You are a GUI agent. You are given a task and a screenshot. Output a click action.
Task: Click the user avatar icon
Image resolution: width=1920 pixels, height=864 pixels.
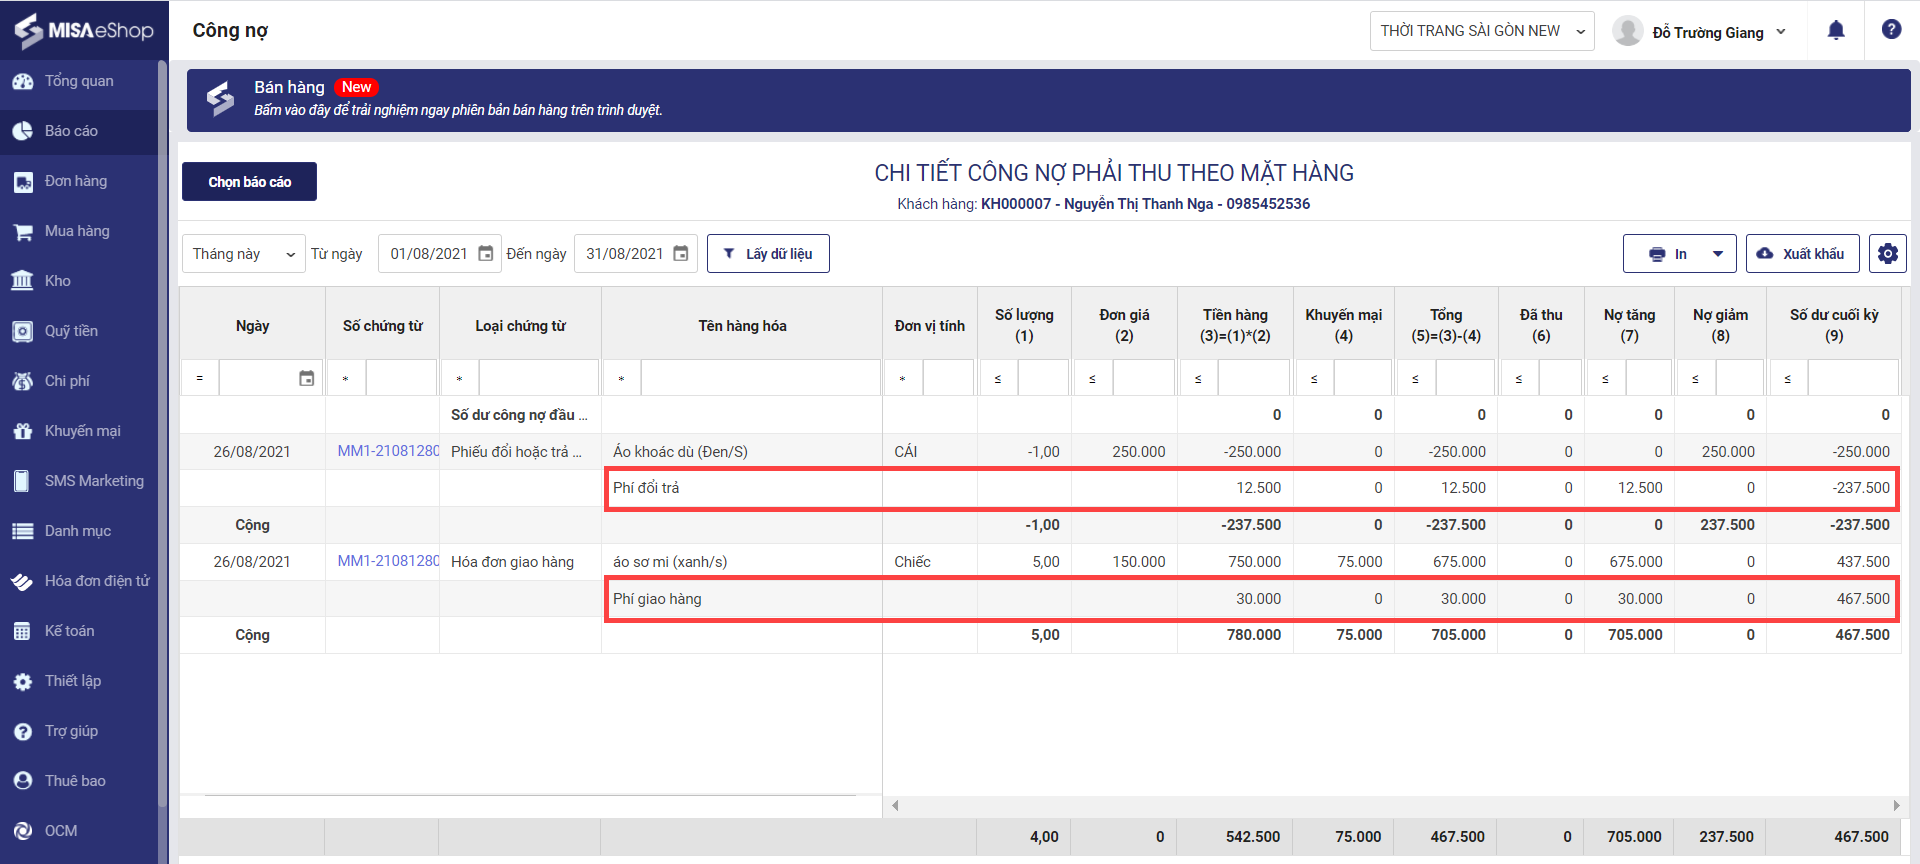[x=1627, y=31]
